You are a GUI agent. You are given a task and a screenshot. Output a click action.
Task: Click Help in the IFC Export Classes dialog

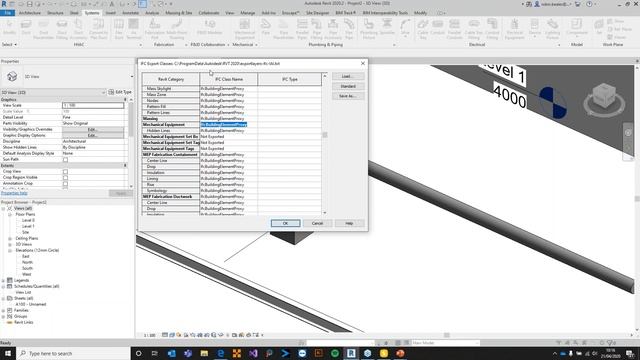pos(349,223)
